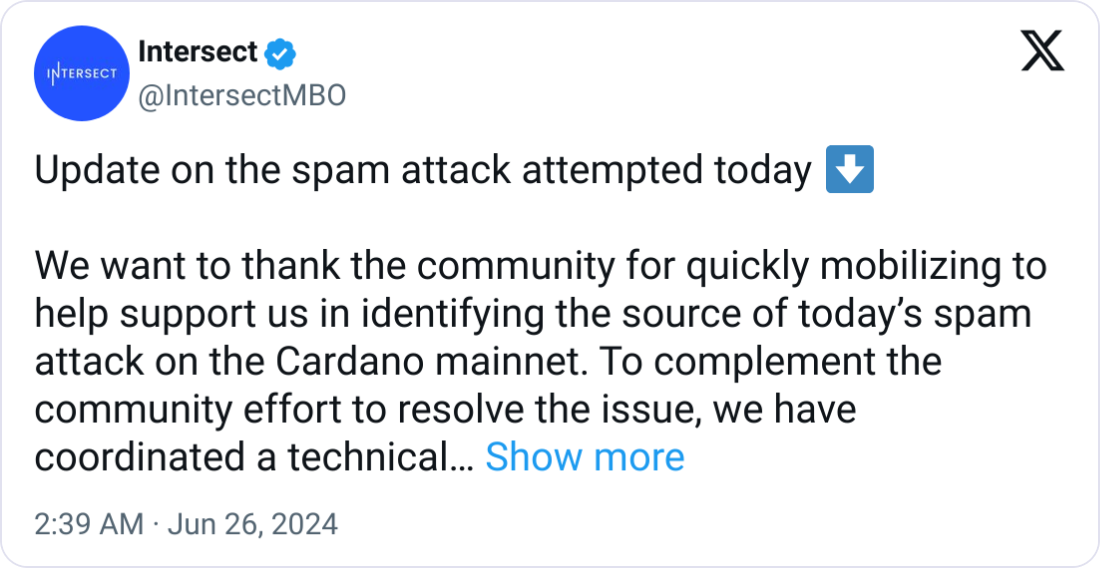Click the line starting "We want to thank"
The height and width of the screenshot is (568, 1100).
(540, 266)
